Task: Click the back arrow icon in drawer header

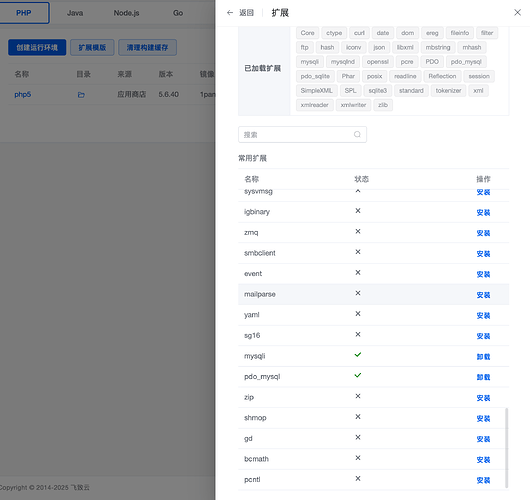Action: pos(230,13)
